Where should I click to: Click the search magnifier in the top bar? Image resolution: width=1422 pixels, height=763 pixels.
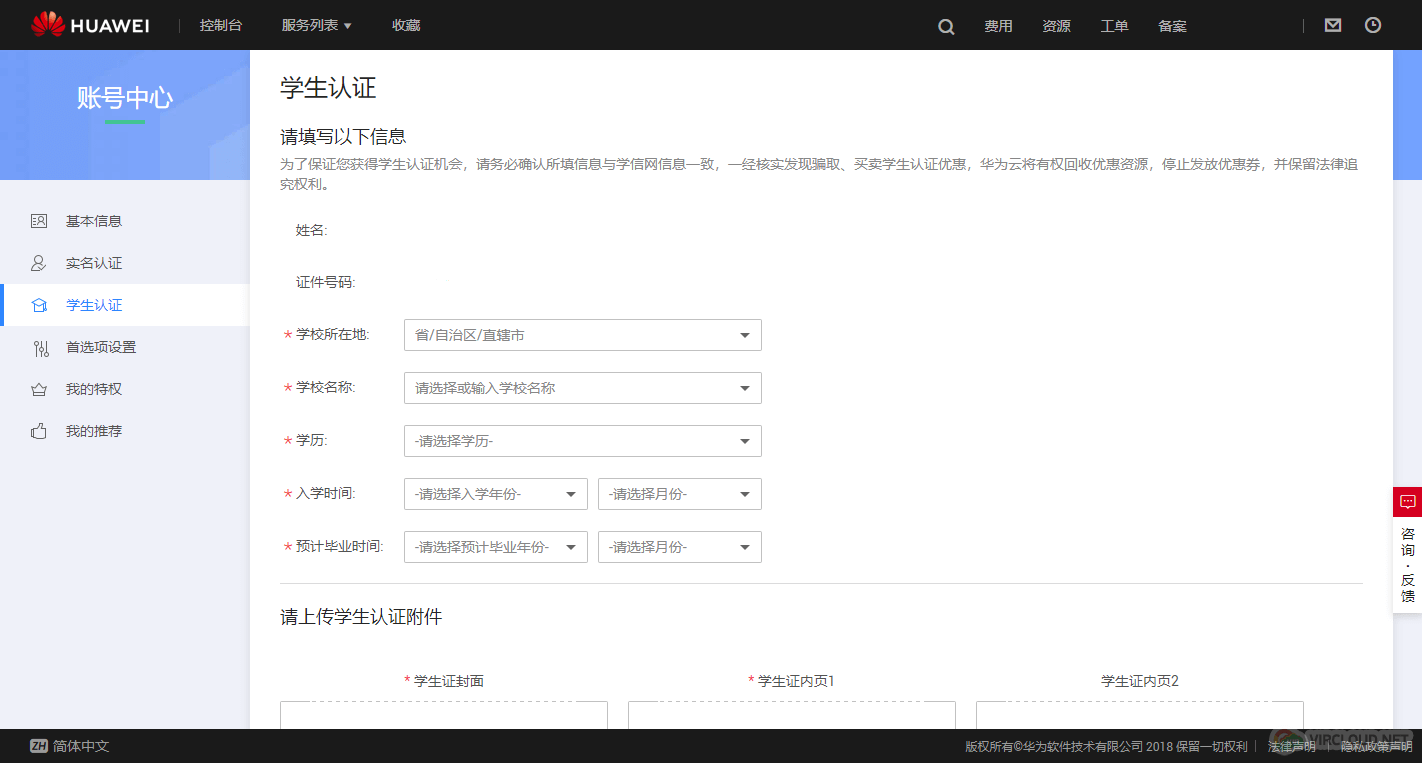pyautogui.click(x=945, y=25)
